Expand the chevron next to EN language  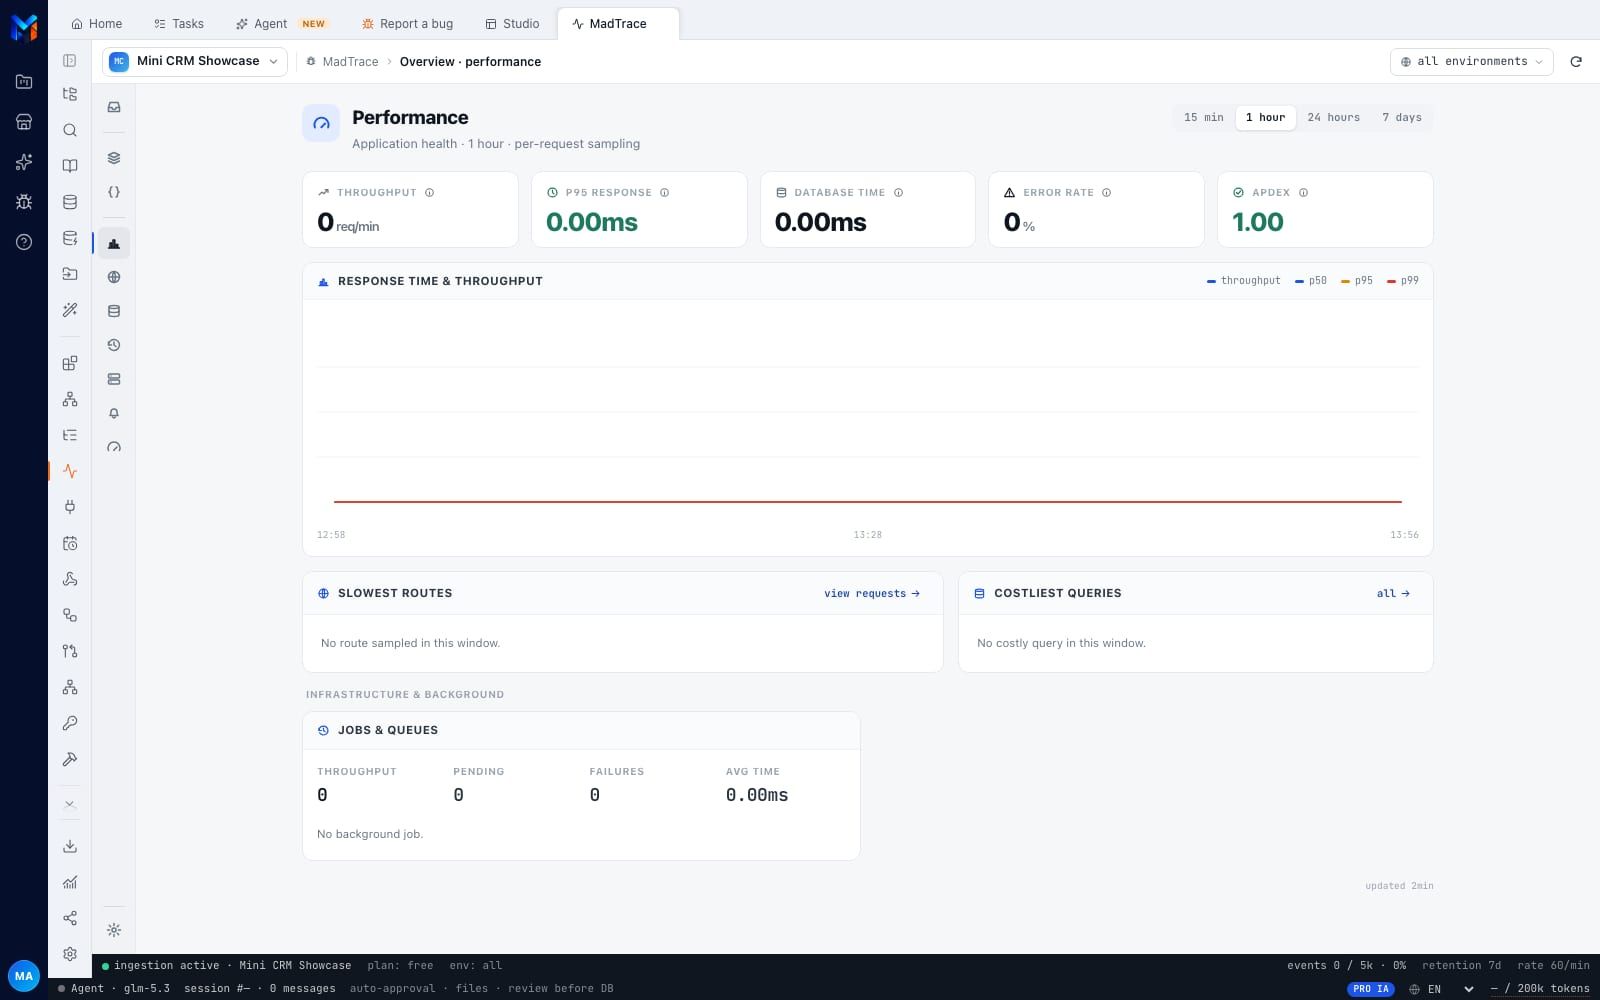point(1468,989)
